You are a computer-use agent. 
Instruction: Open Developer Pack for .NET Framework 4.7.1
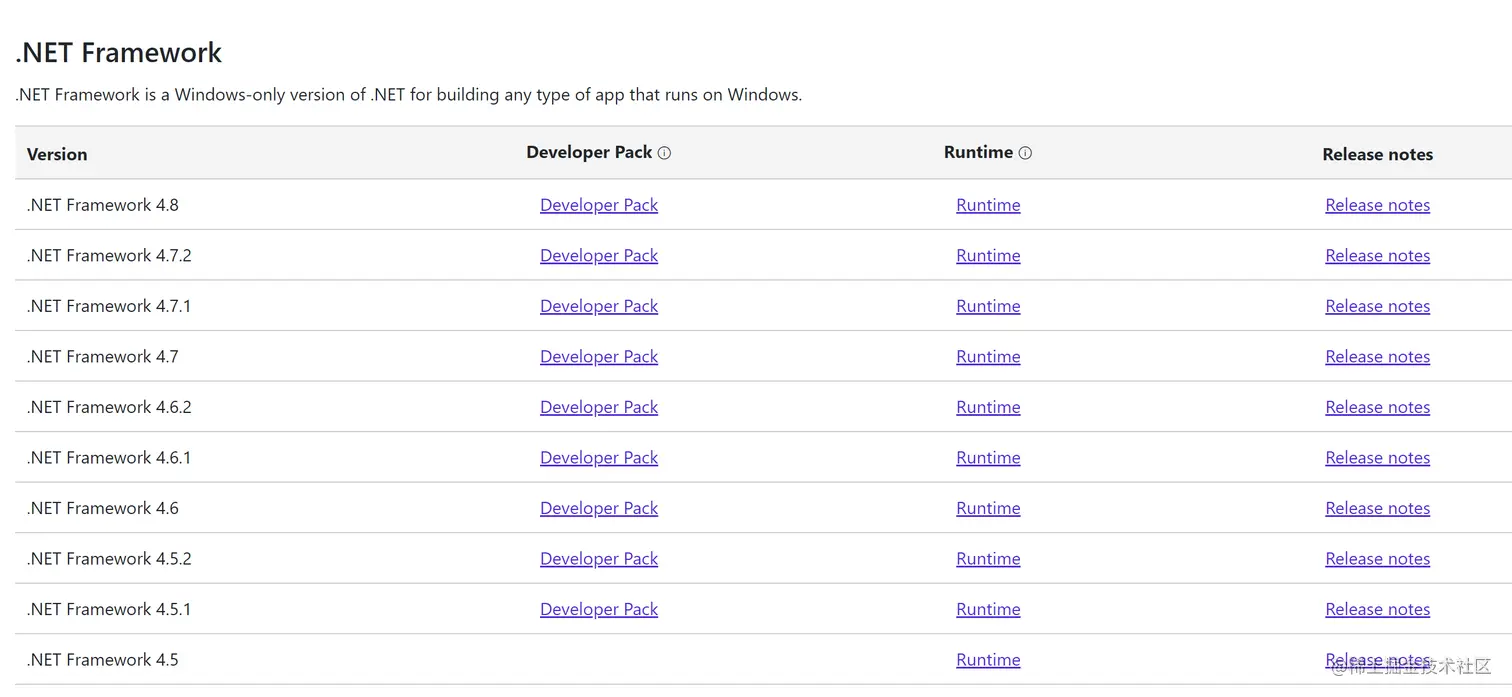(x=599, y=306)
